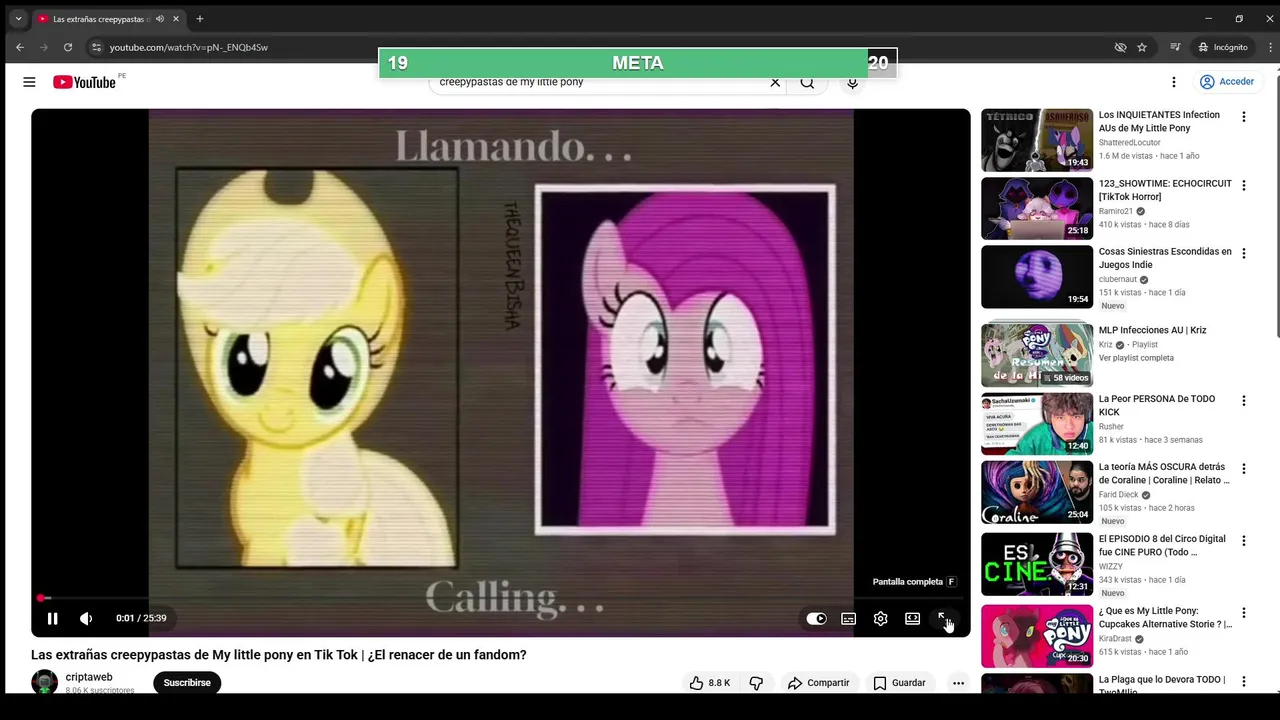
Task: Start voice search with microphone
Action: coord(852,82)
